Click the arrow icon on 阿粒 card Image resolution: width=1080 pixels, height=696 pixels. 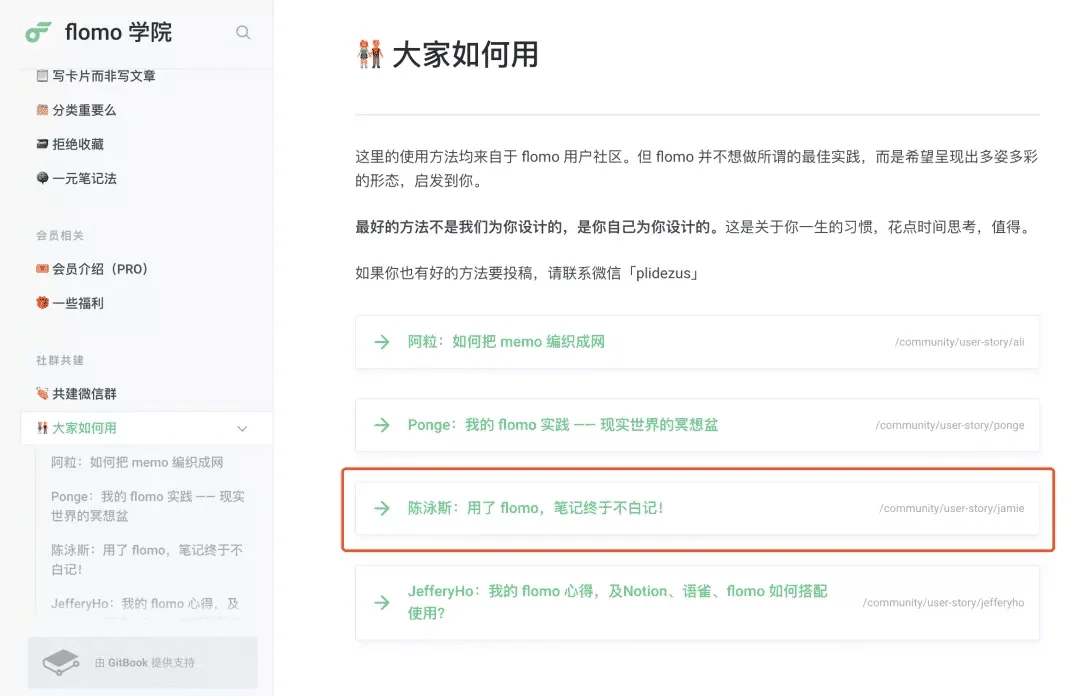(381, 342)
